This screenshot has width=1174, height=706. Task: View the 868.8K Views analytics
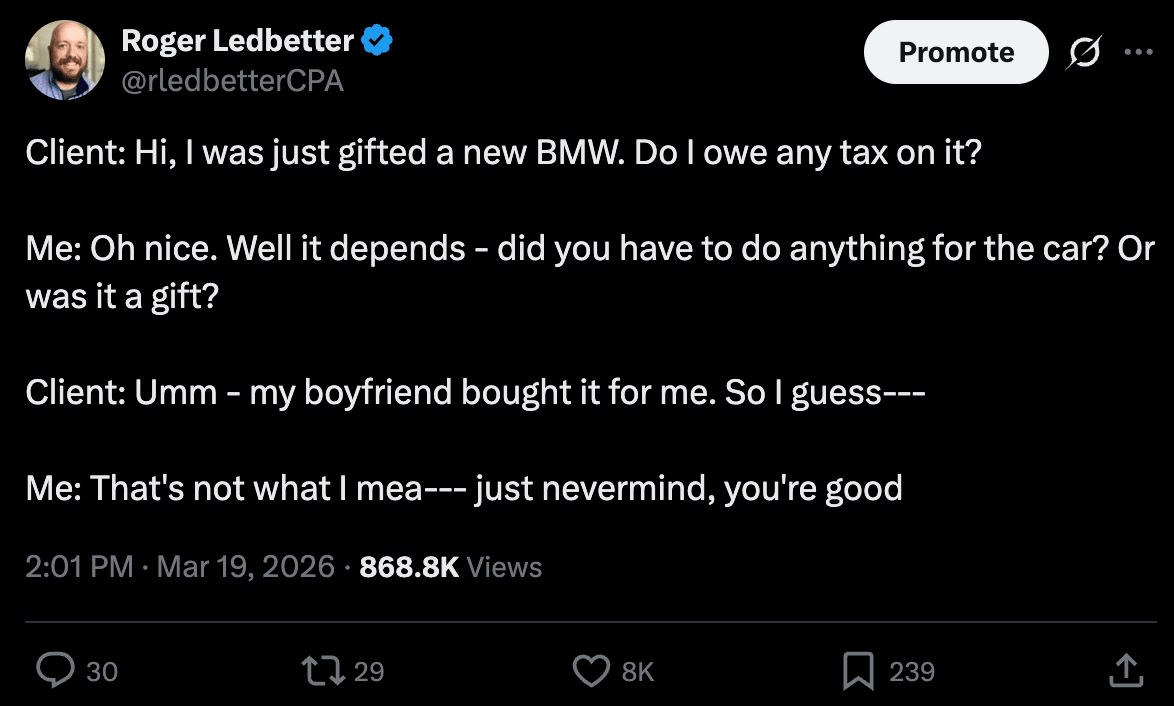click(x=450, y=567)
